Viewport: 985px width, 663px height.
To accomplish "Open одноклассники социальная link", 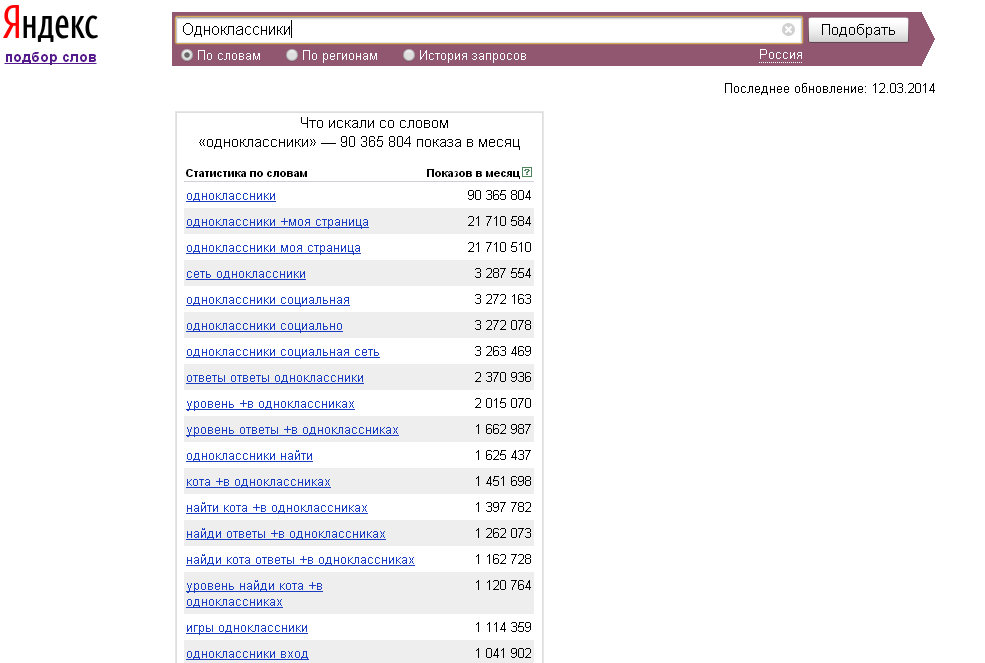I will pos(268,300).
